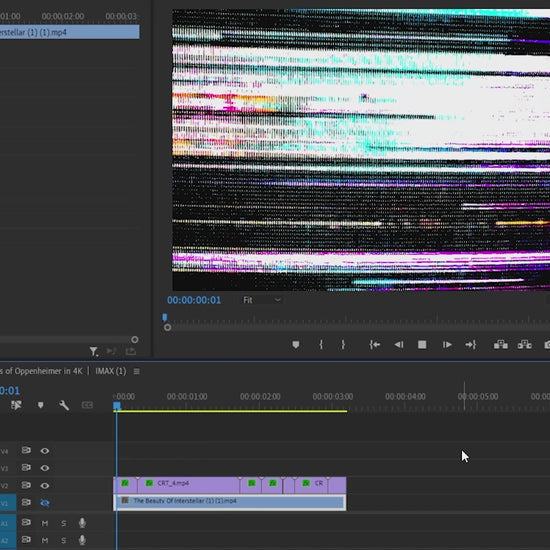The height and width of the screenshot is (550, 550).
Task: Jump to the Out point
Action: coord(470,345)
